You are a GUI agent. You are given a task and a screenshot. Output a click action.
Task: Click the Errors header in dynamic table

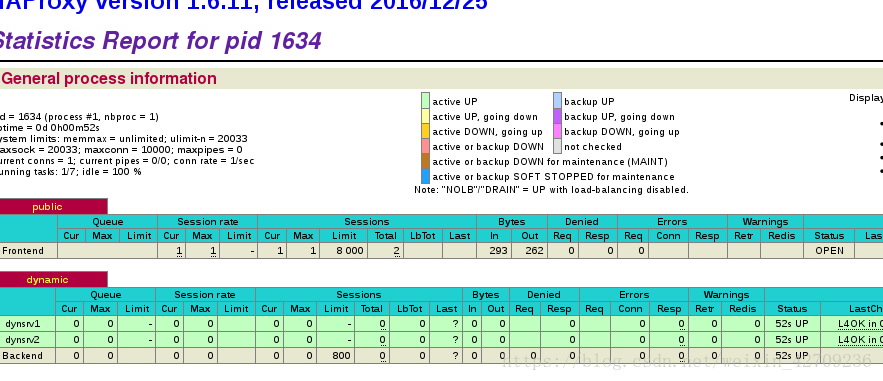(634, 295)
